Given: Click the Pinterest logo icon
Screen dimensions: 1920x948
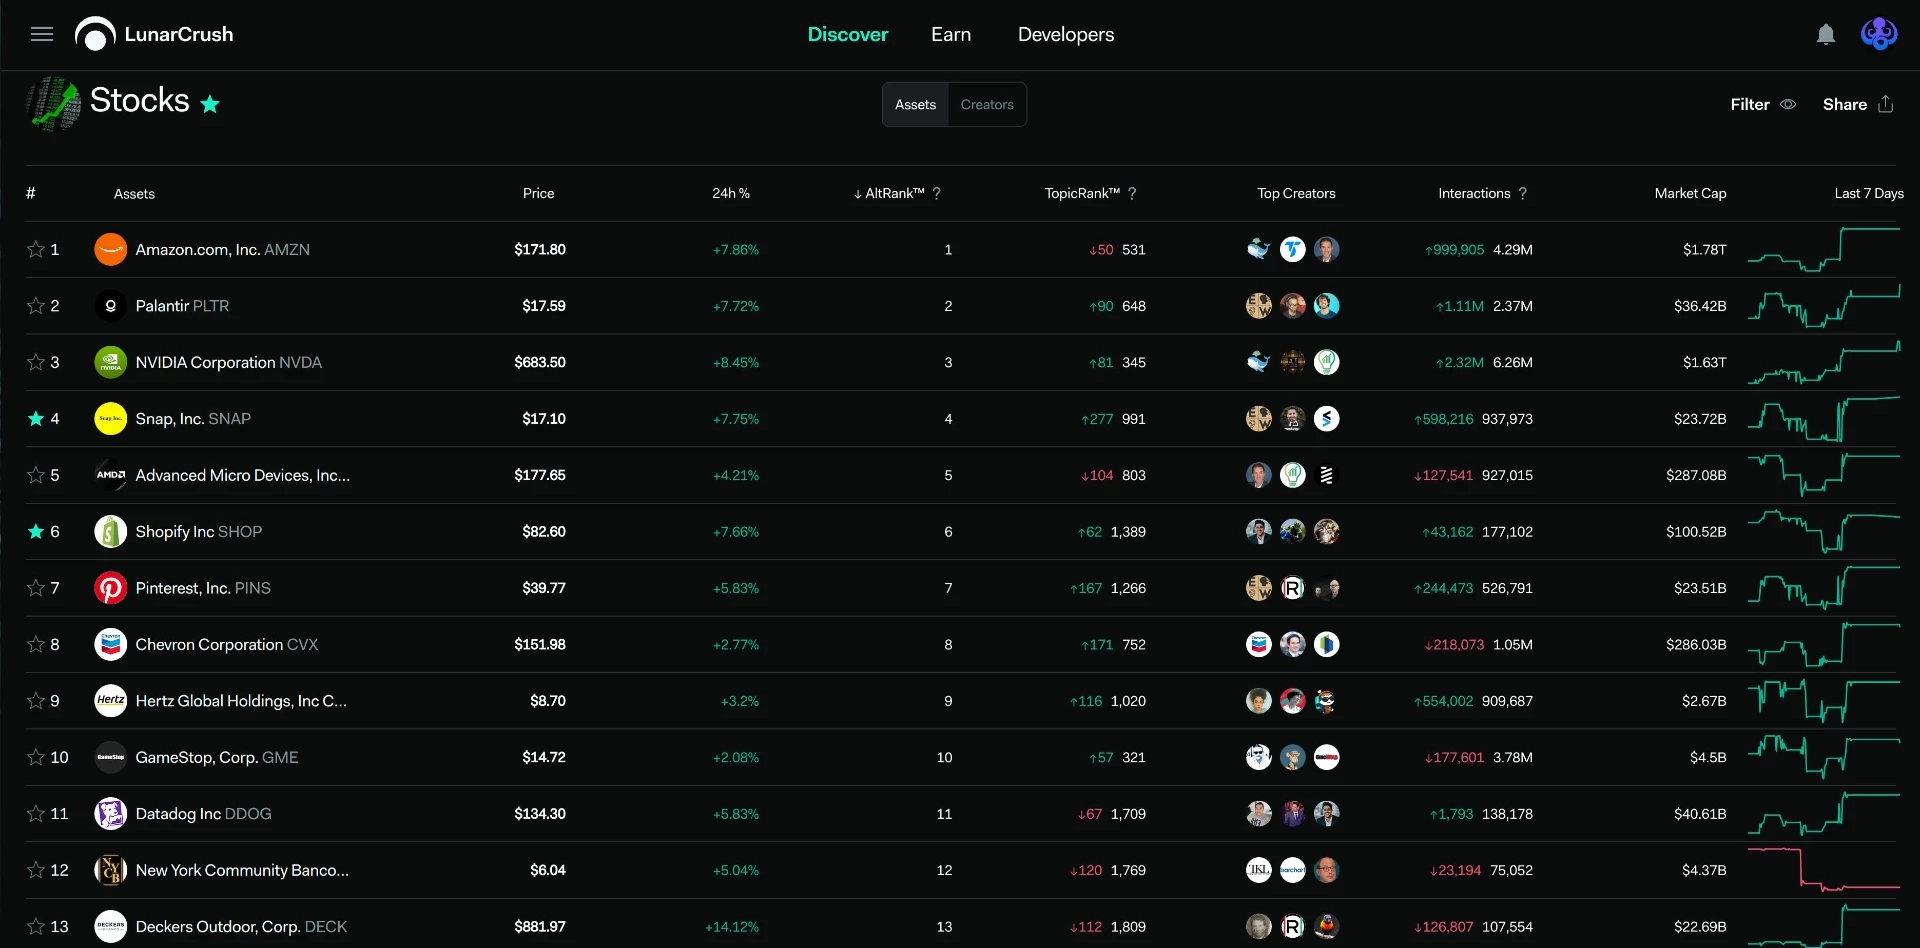Looking at the screenshot, I should click(x=110, y=588).
